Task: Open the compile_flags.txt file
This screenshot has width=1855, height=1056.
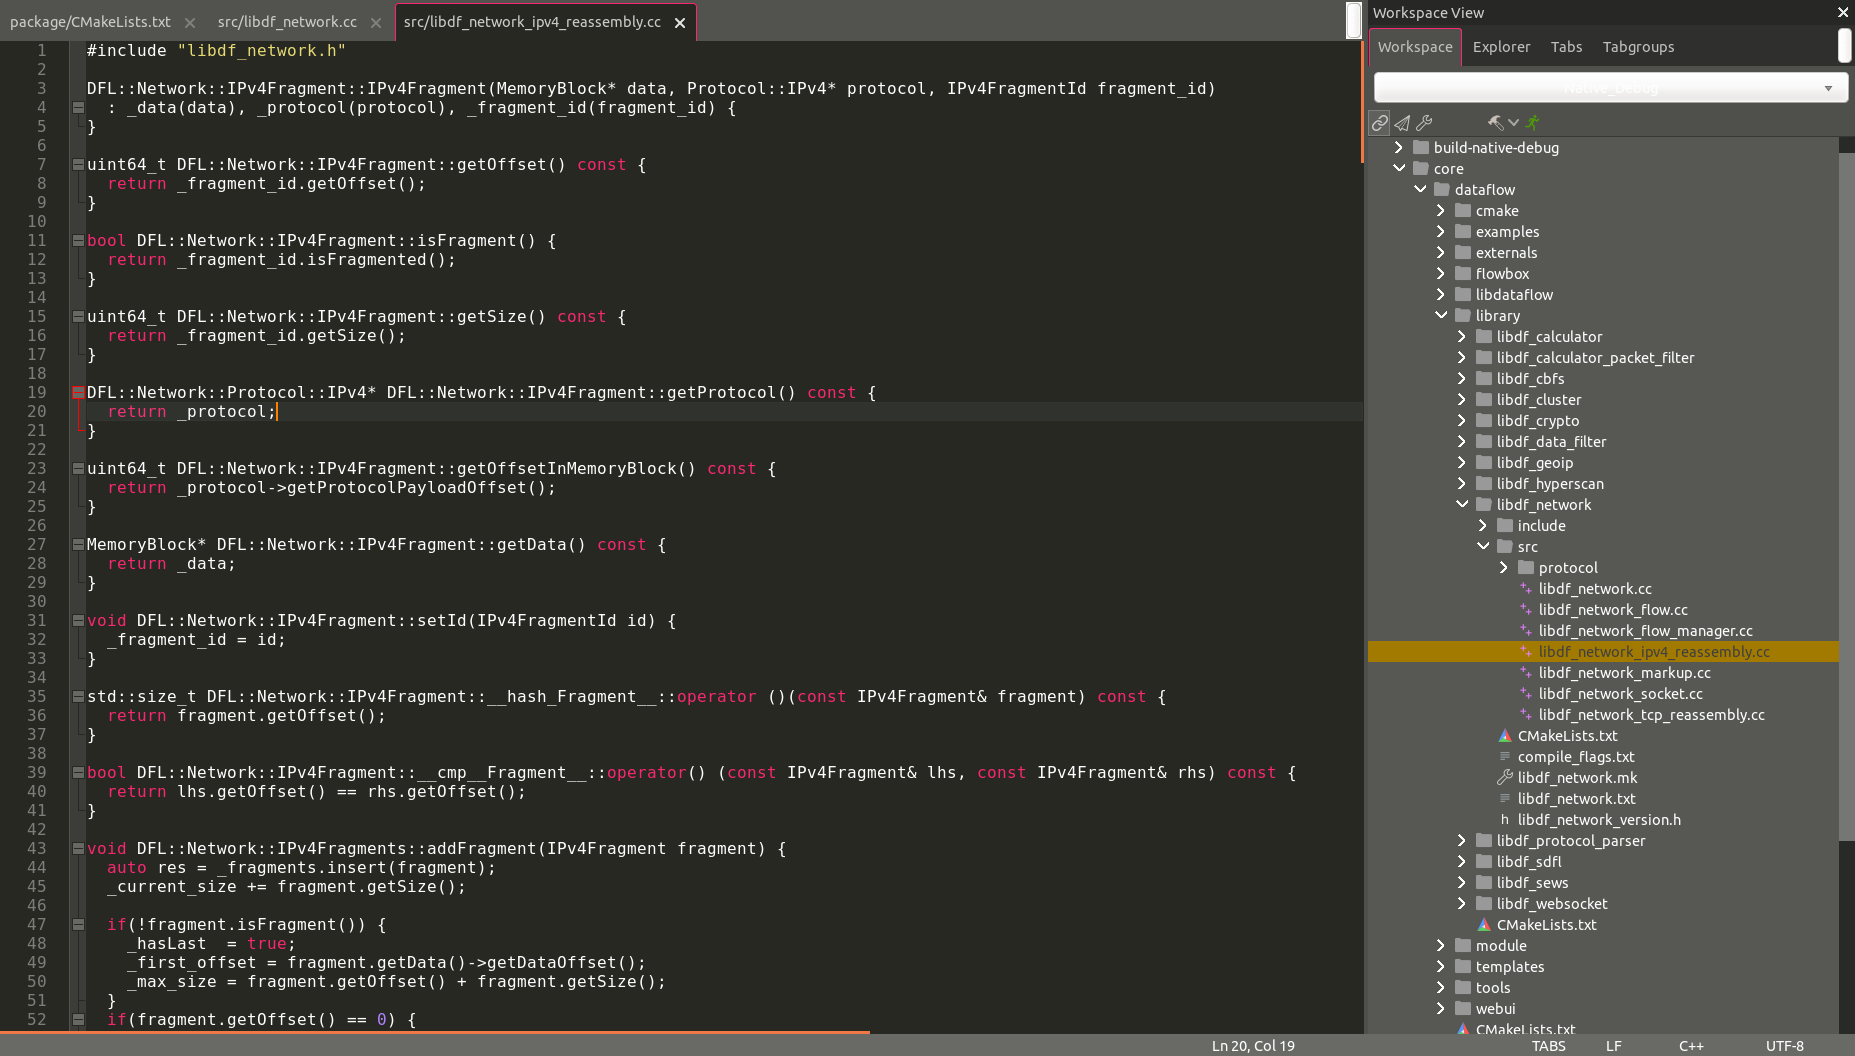Action: [1576, 756]
